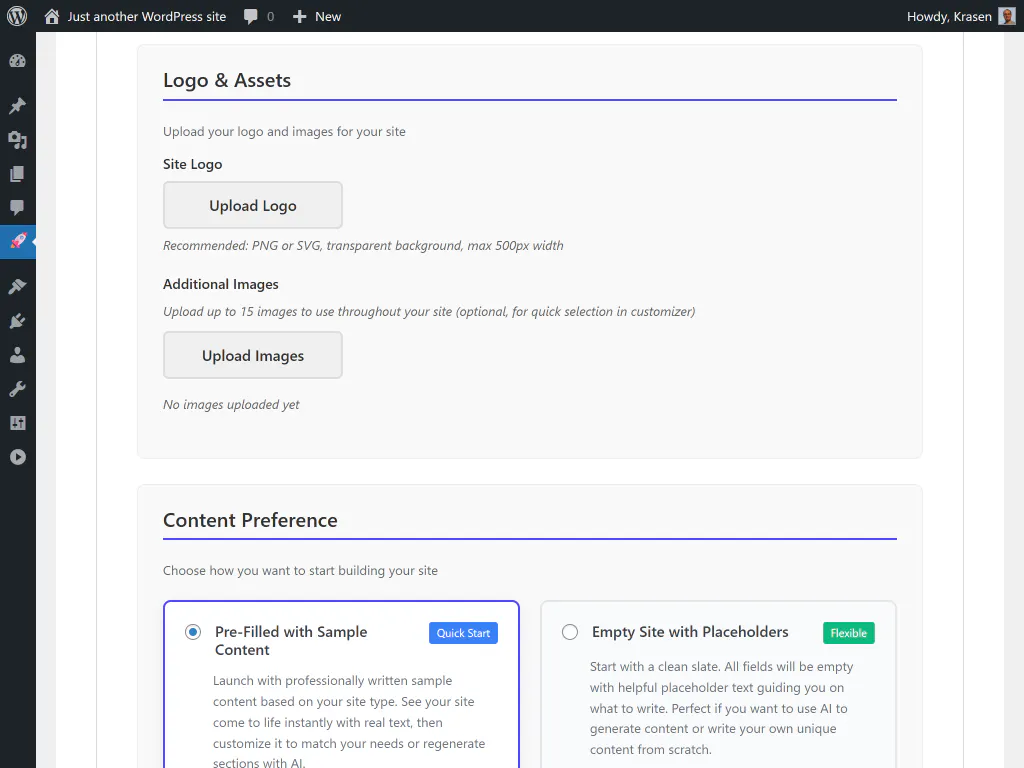Open Posts via pushpin sidebar icon
The image size is (1024, 768).
point(18,106)
